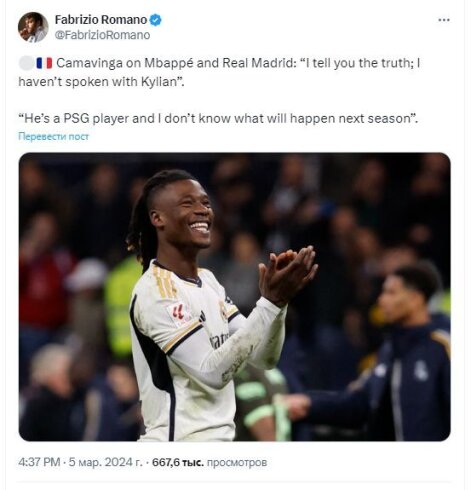Click the LaLiga sleeve patch in photo
This screenshot has height=490, width=471.
(177, 313)
